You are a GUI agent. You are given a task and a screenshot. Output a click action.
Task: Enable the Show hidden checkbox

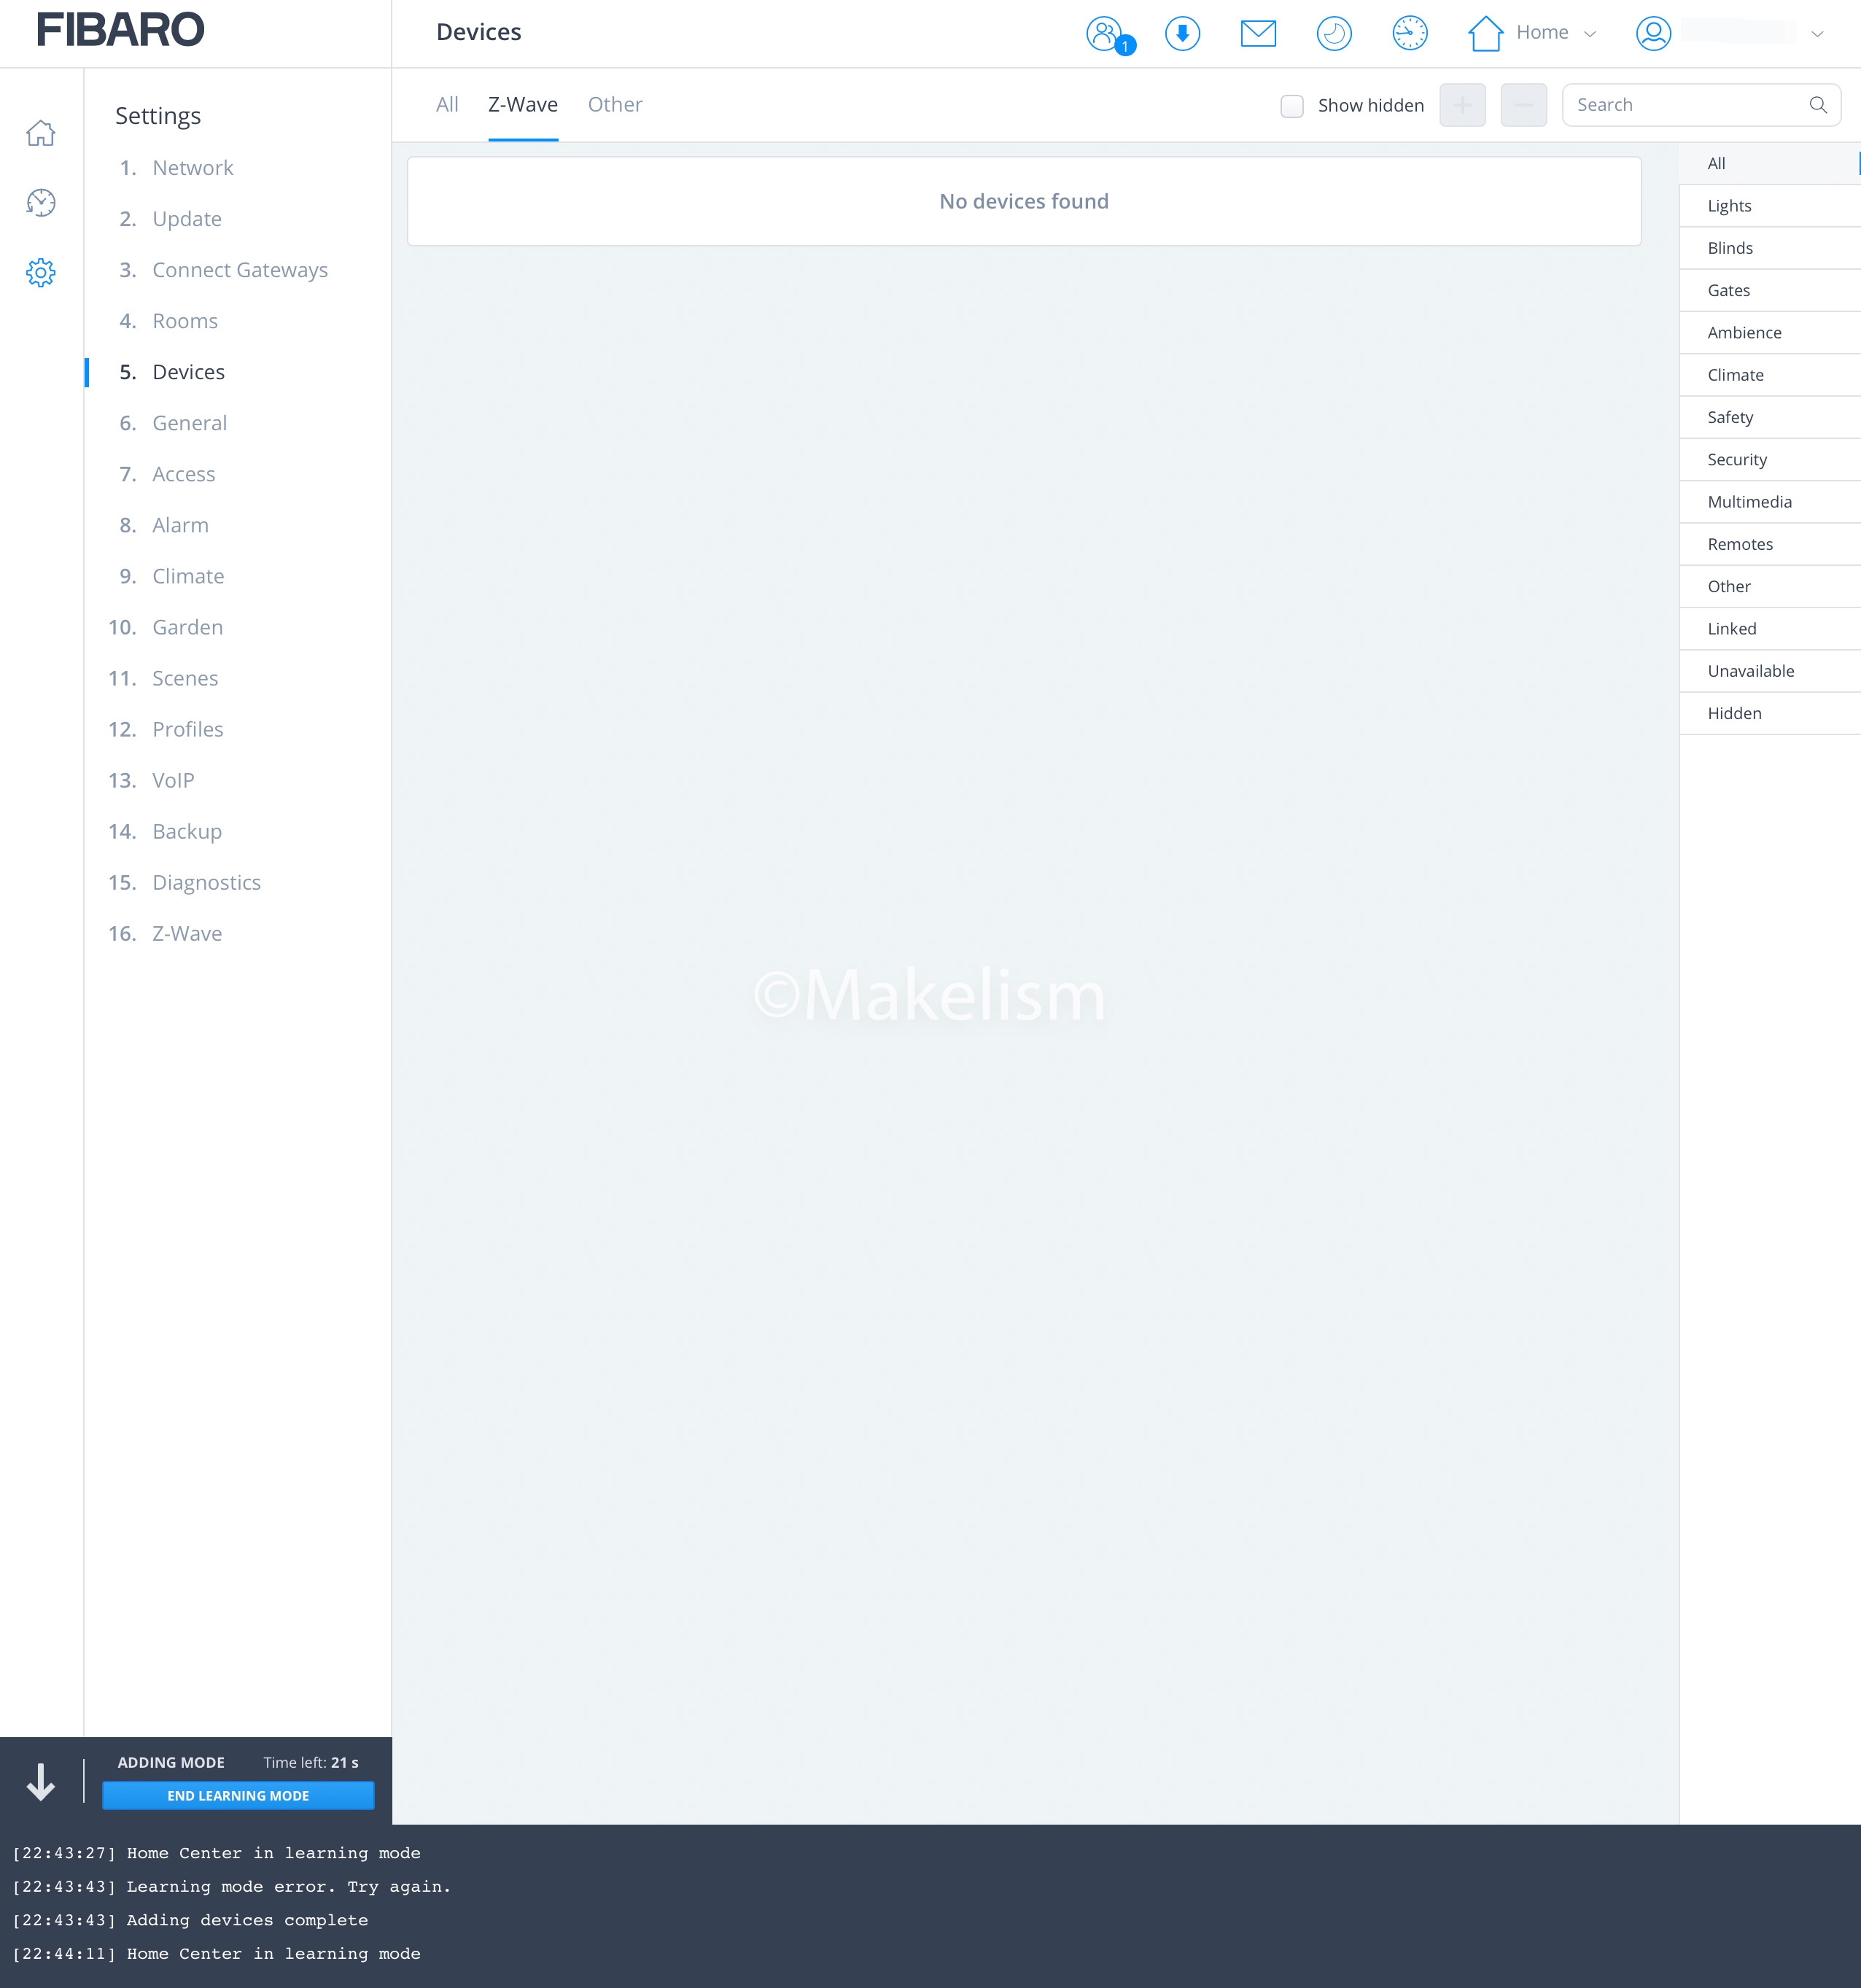[x=1291, y=106]
